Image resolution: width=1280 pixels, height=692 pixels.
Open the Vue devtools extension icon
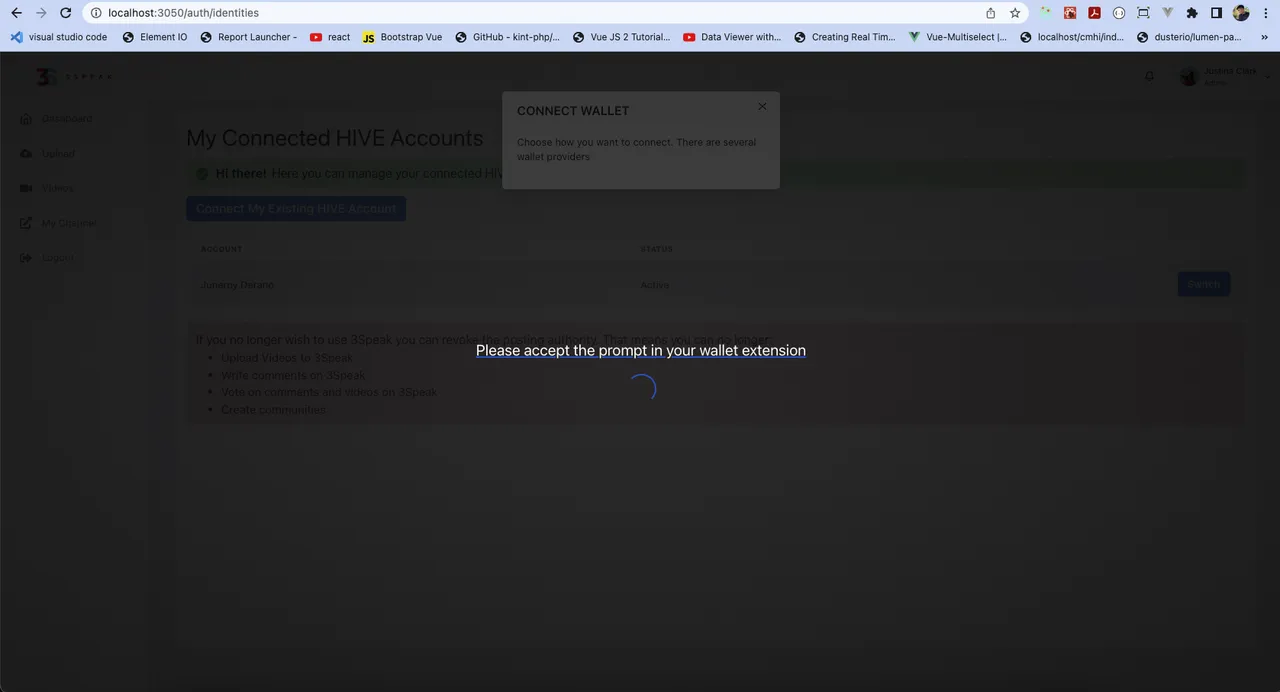pyautogui.click(x=1167, y=13)
